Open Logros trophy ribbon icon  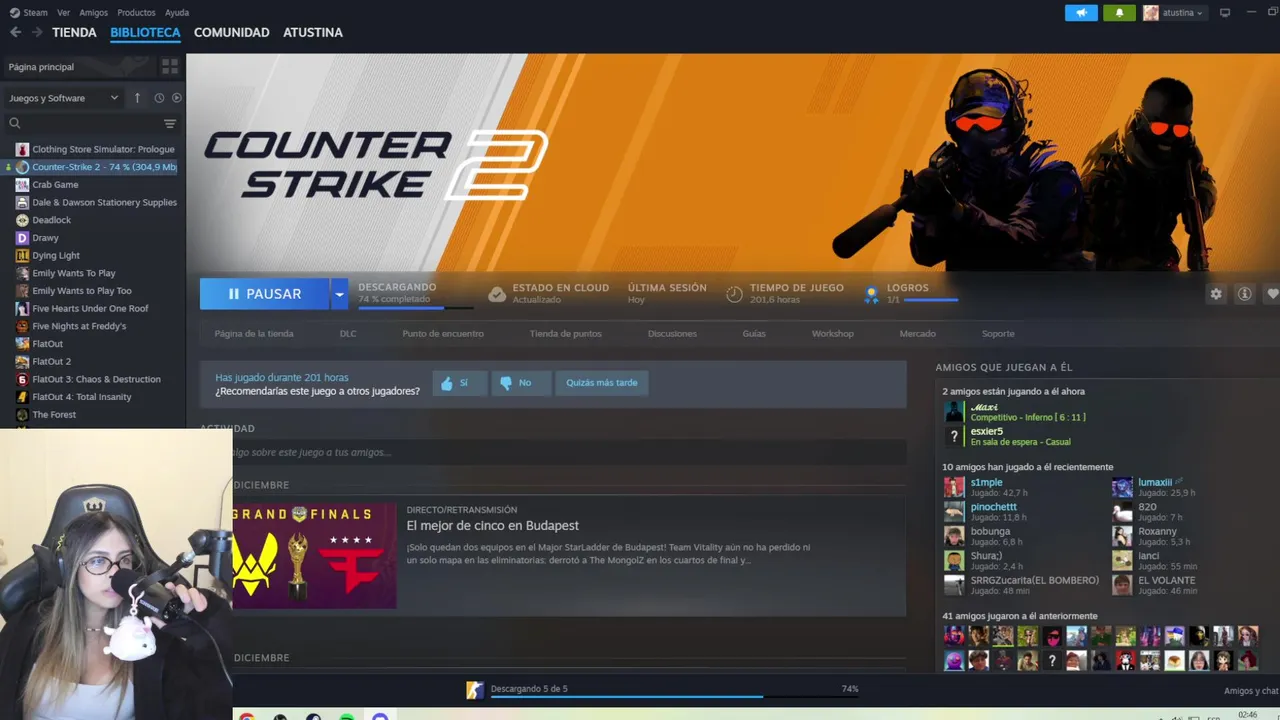pos(872,294)
